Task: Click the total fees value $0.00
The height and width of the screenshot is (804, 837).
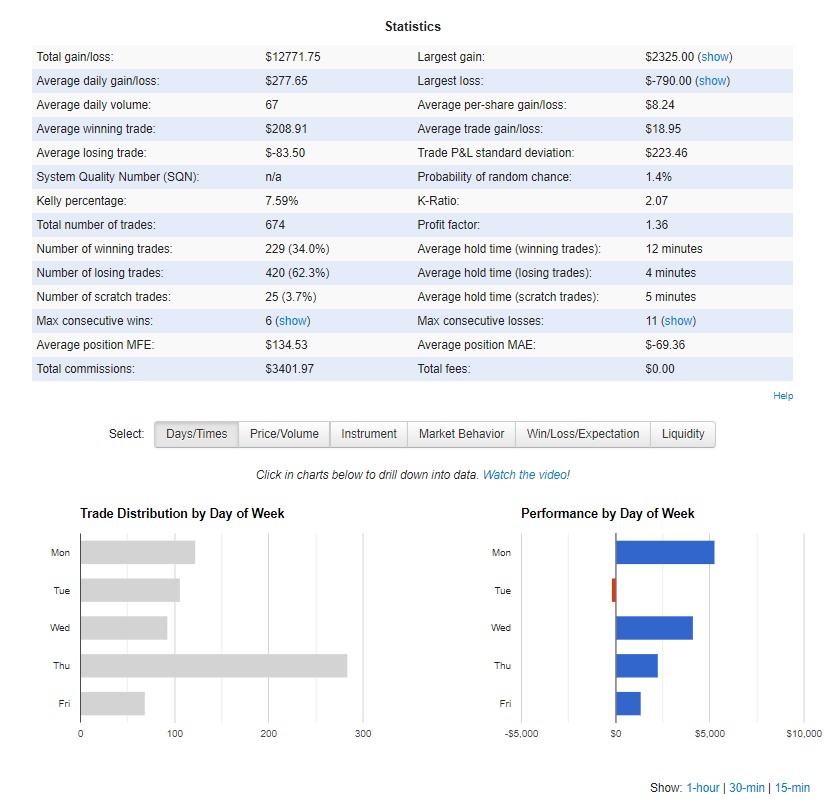Action: [660, 369]
